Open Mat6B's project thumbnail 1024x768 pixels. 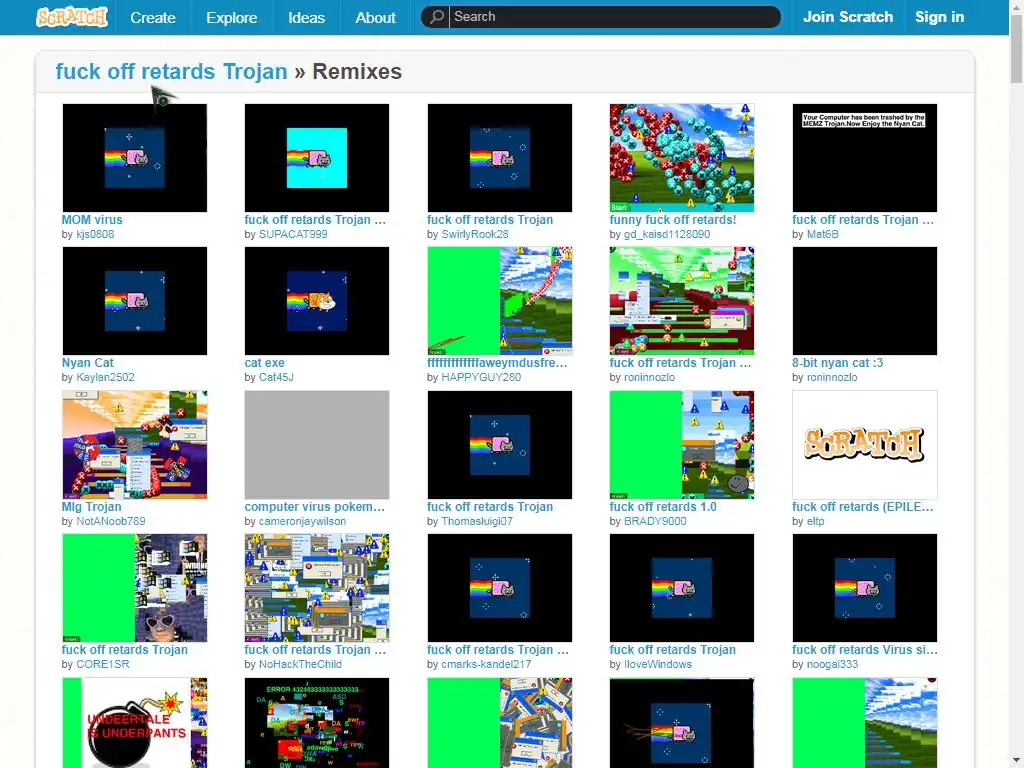pyautogui.click(x=865, y=157)
